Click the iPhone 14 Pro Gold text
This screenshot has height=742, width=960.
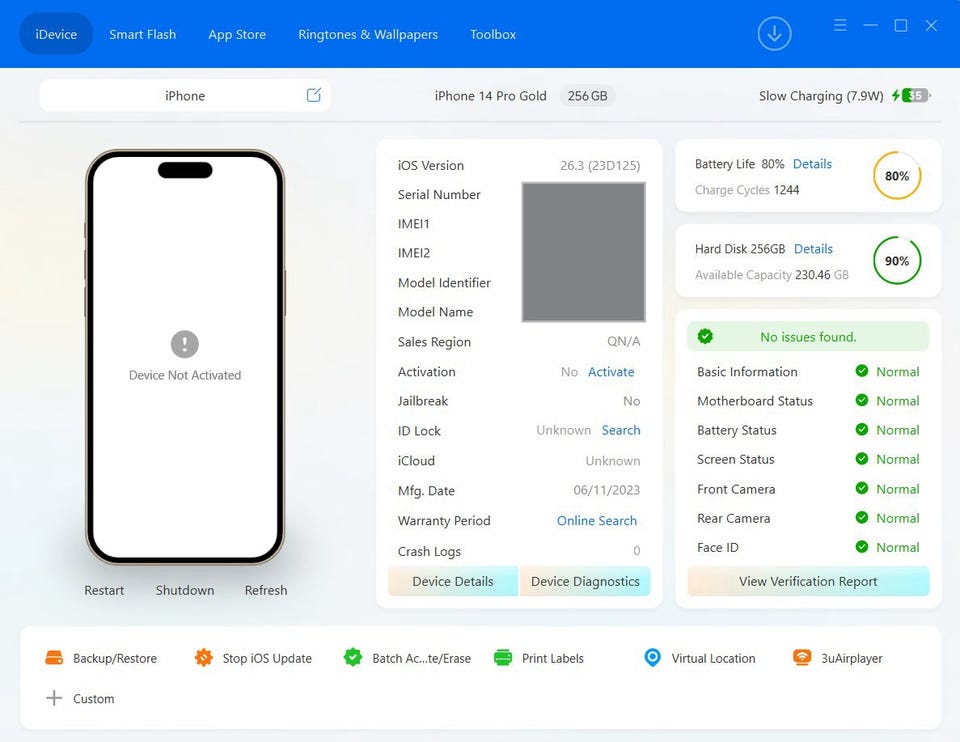click(490, 96)
